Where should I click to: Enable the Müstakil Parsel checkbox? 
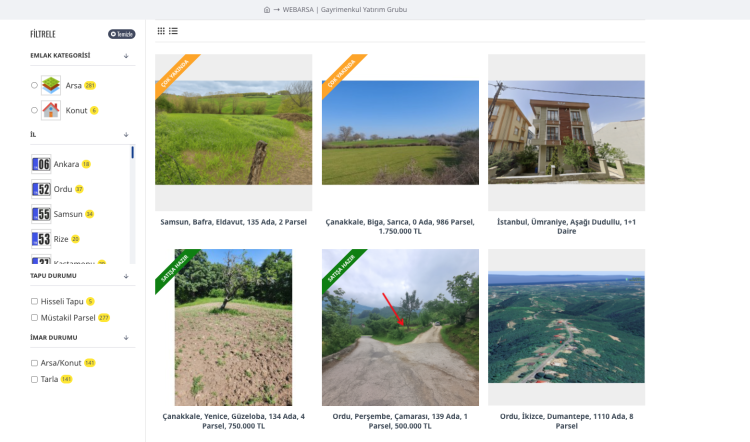point(34,317)
